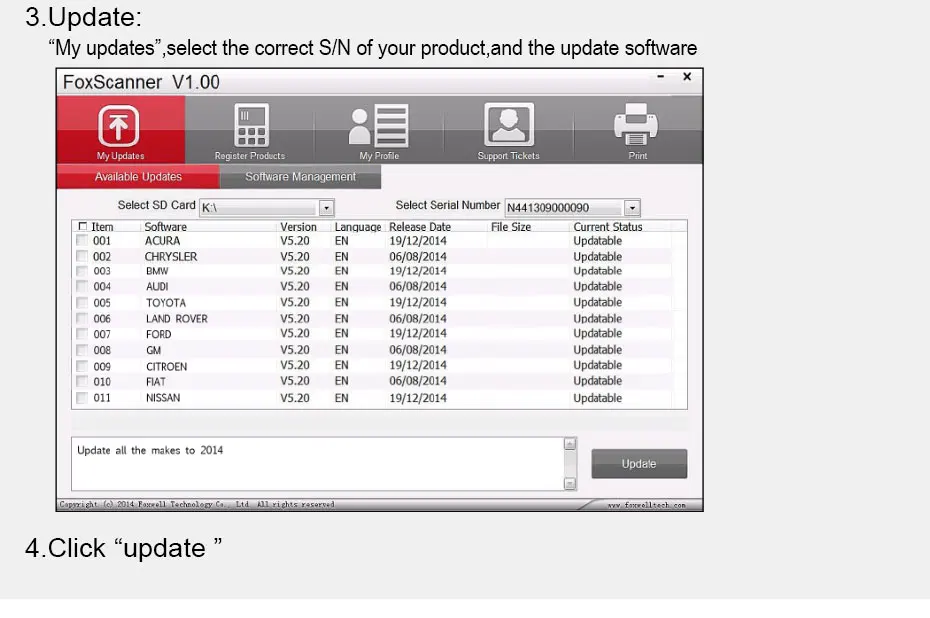930x618 pixels.
Task: Select the LAND ROVER software name
Action: [x=177, y=318]
